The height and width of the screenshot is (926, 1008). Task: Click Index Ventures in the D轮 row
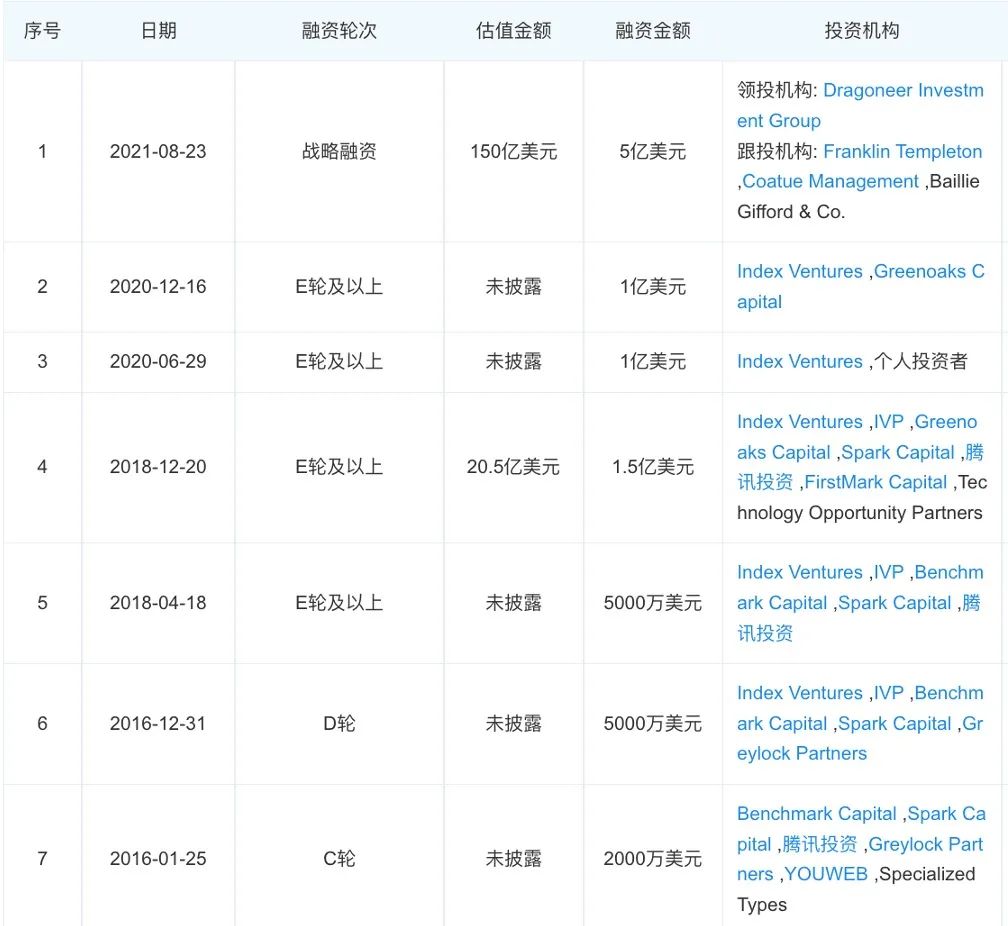point(799,693)
